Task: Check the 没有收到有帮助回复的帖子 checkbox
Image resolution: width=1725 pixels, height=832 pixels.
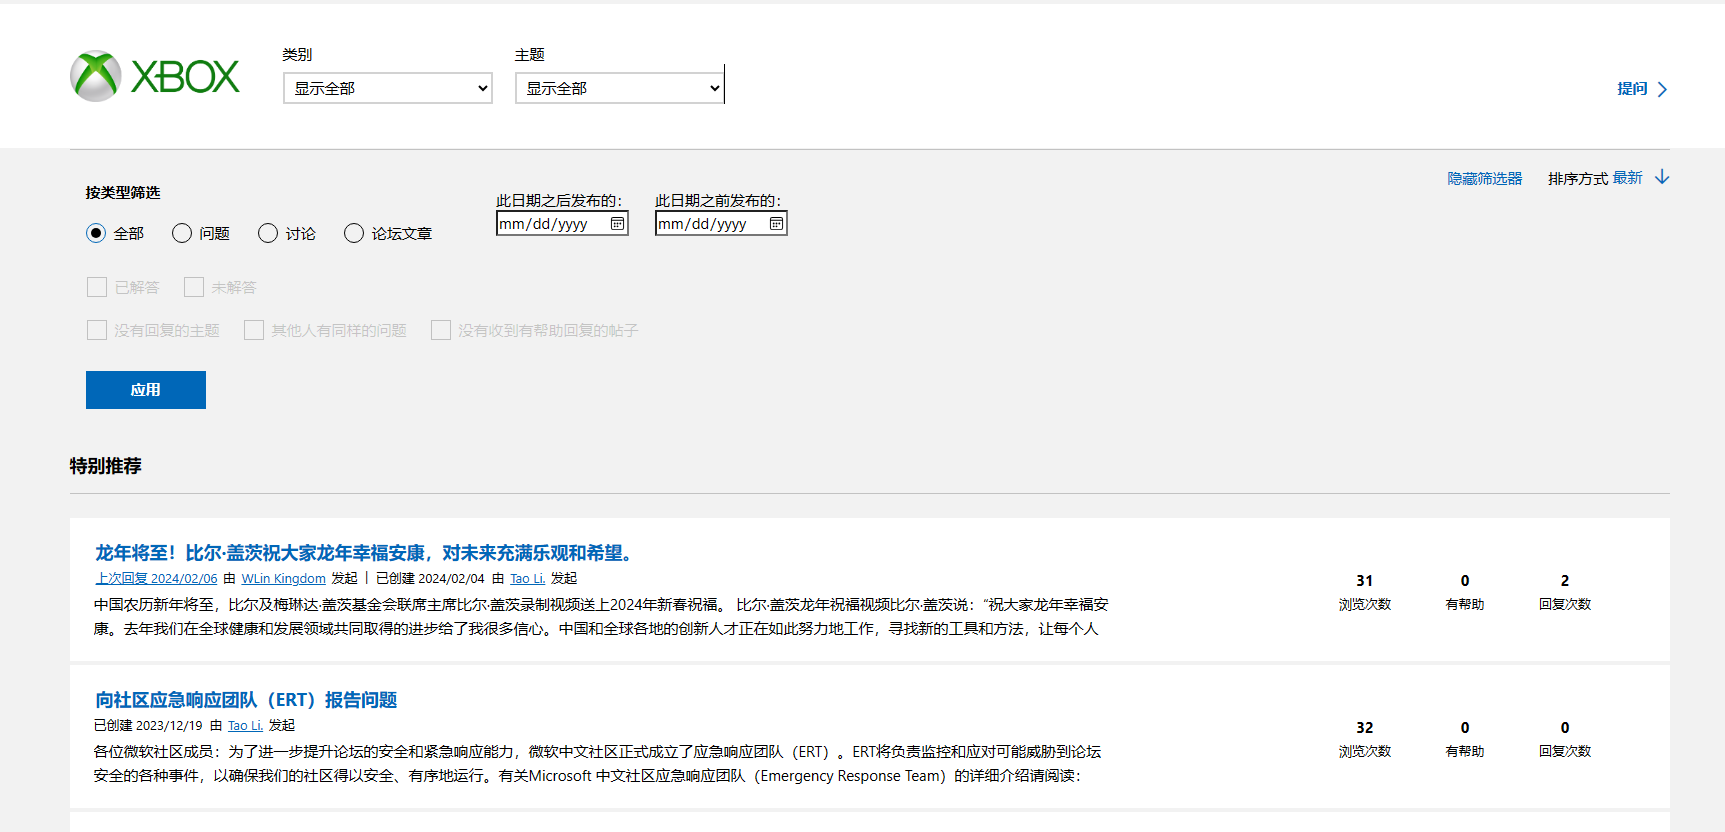Action: (441, 330)
